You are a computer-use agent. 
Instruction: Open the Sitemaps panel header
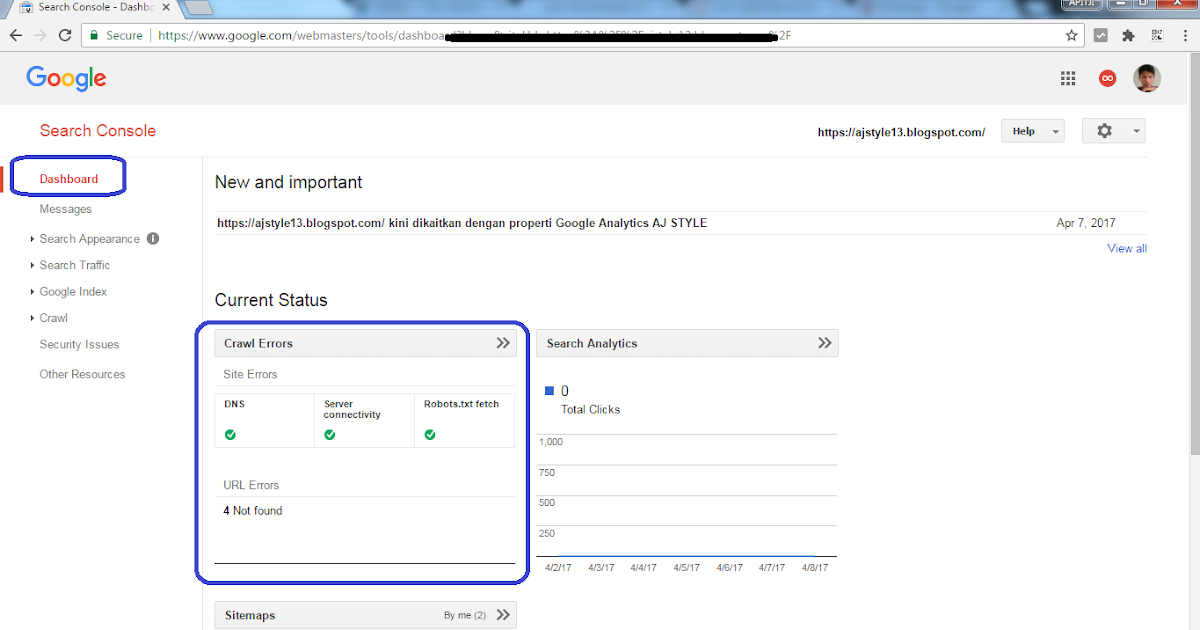[x=366, y=615]
